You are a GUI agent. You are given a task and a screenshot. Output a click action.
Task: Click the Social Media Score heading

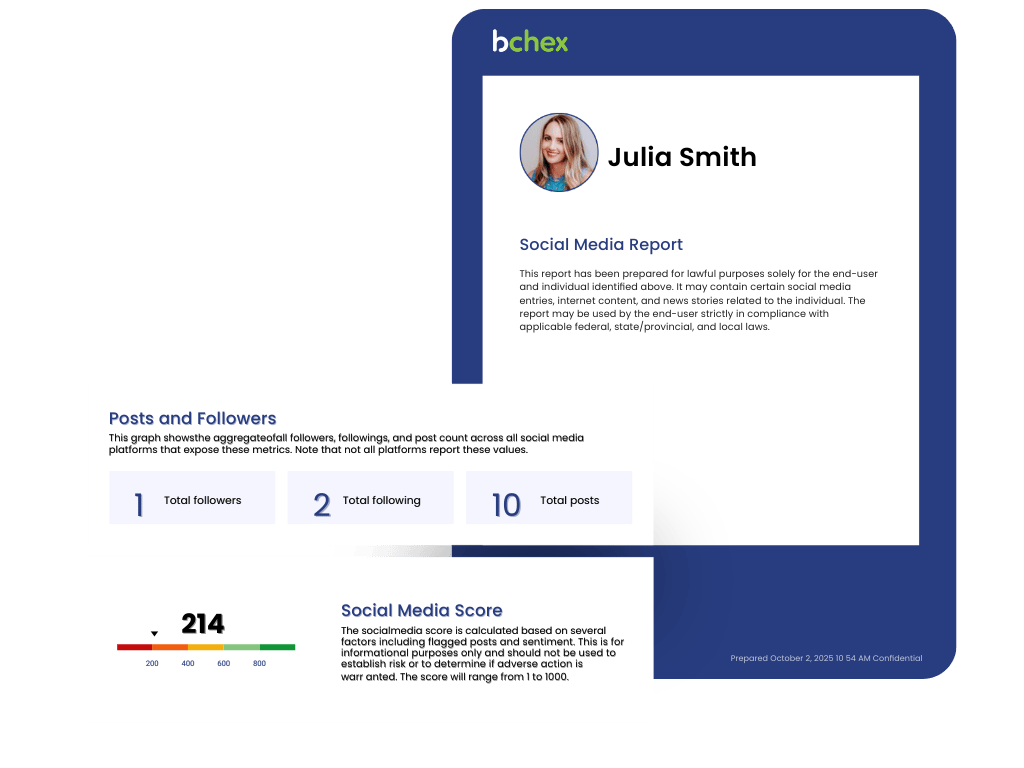pos(421,610)
